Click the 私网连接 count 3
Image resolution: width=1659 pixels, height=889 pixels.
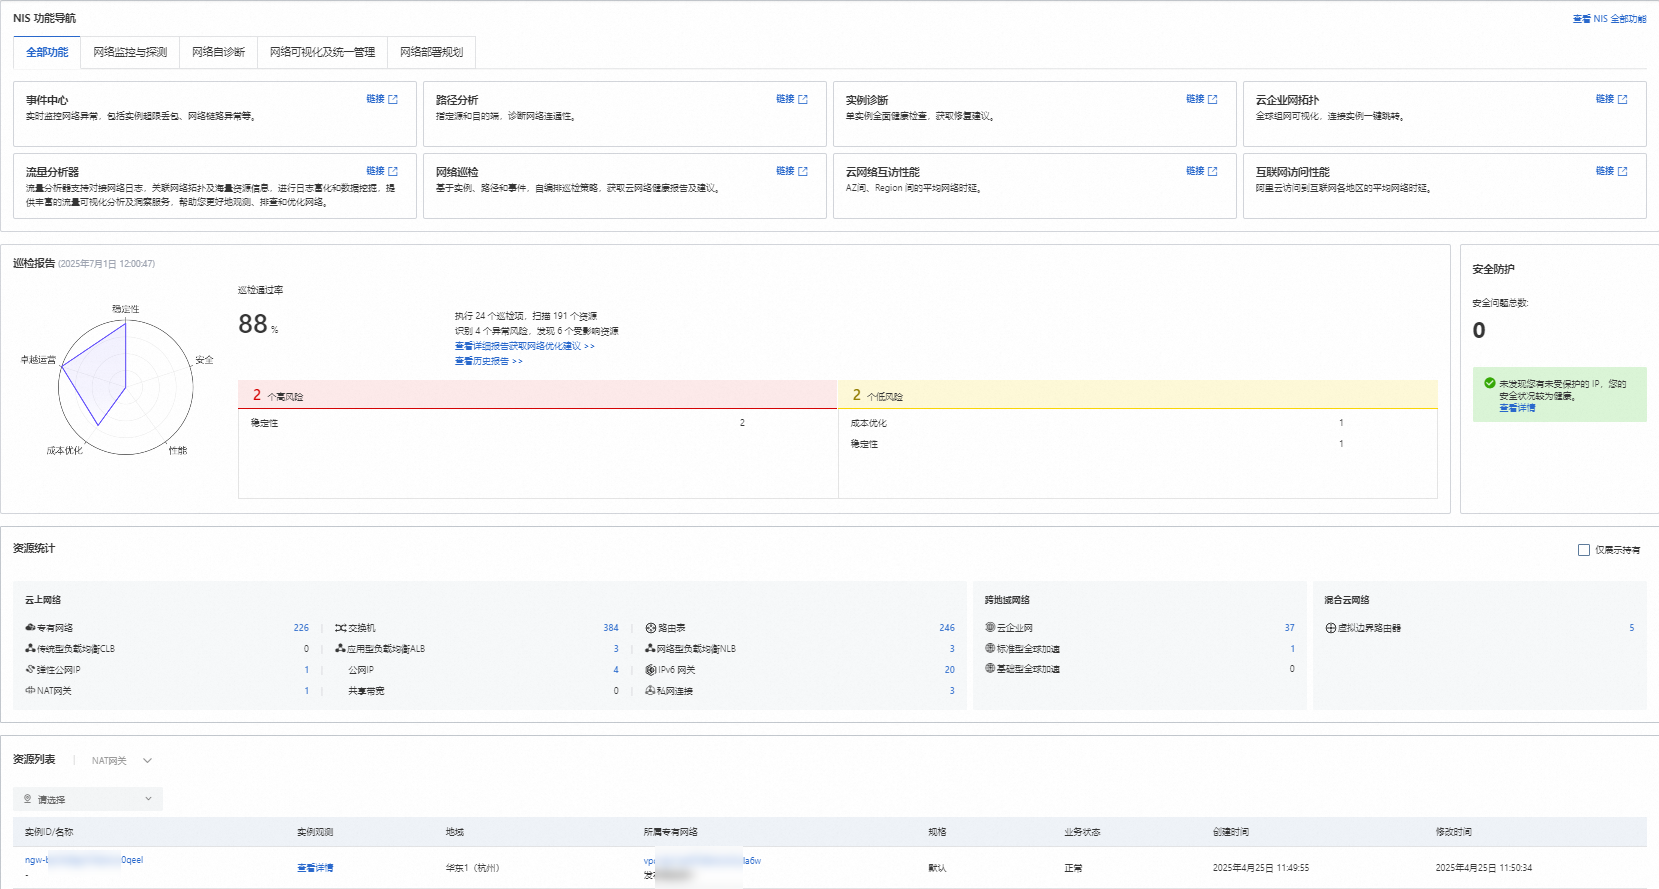[952, 691]
